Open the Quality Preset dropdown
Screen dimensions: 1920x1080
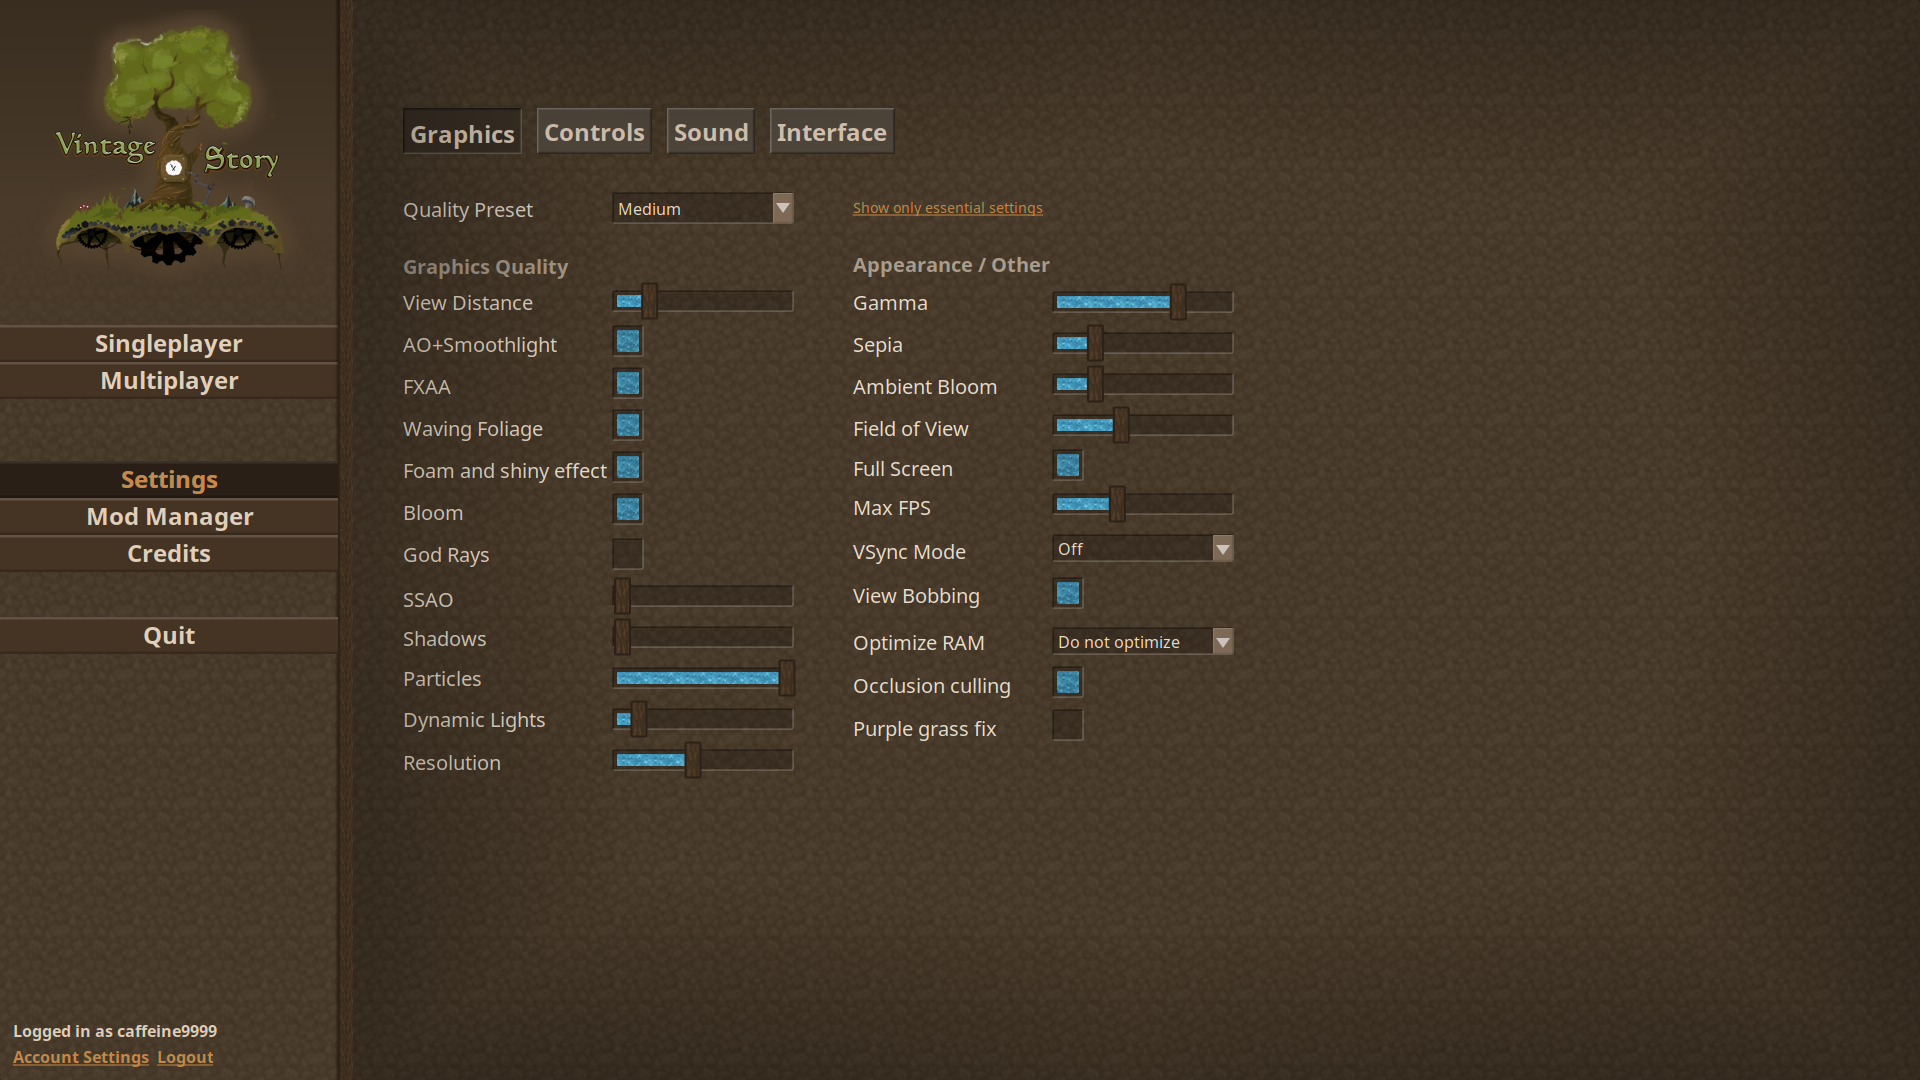(x=703, y=209)
